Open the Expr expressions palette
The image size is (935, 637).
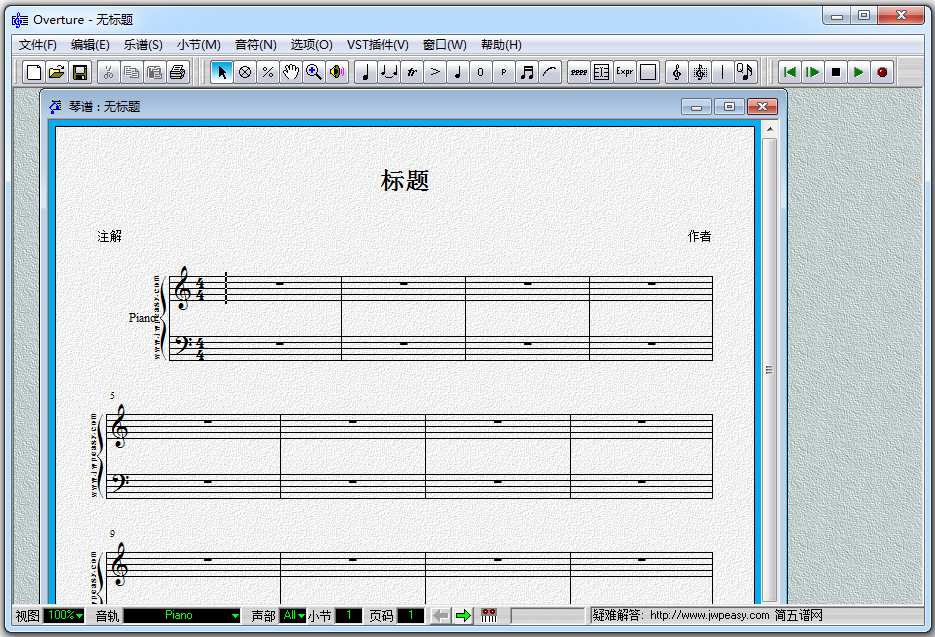(625, 72)
